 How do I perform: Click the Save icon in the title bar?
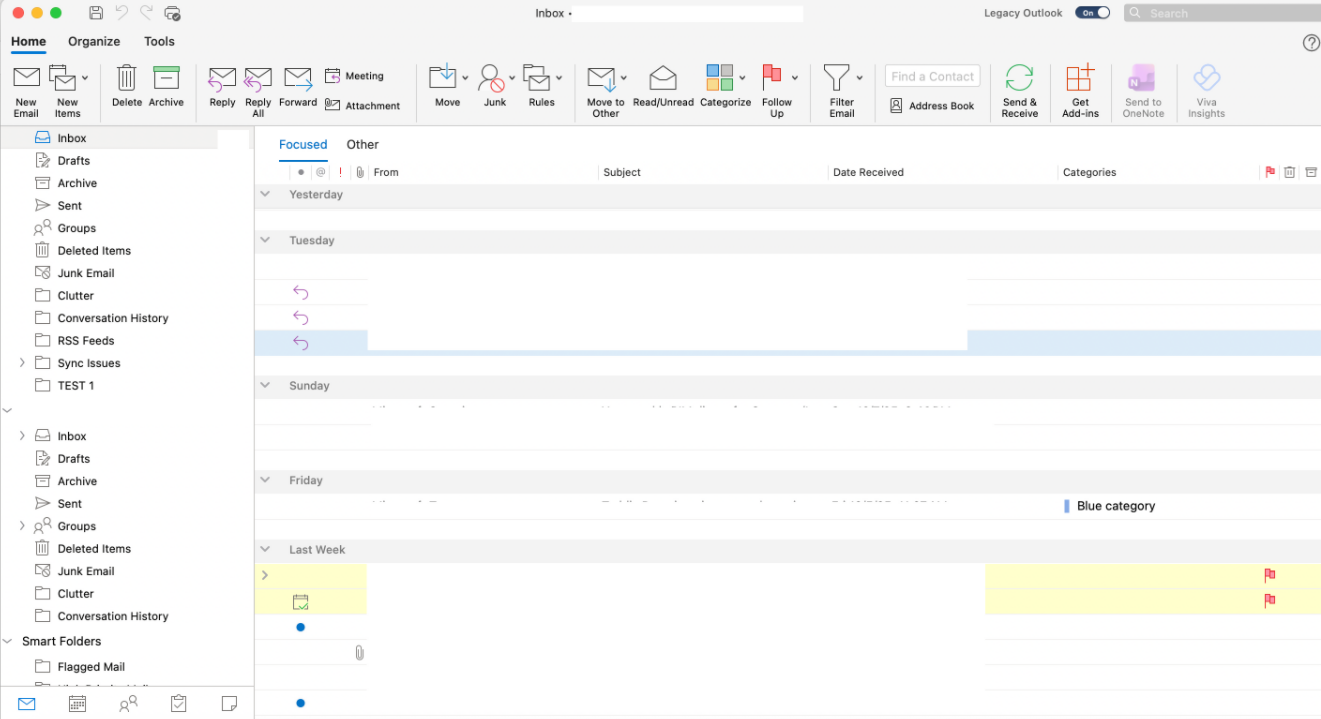[96, 13]
